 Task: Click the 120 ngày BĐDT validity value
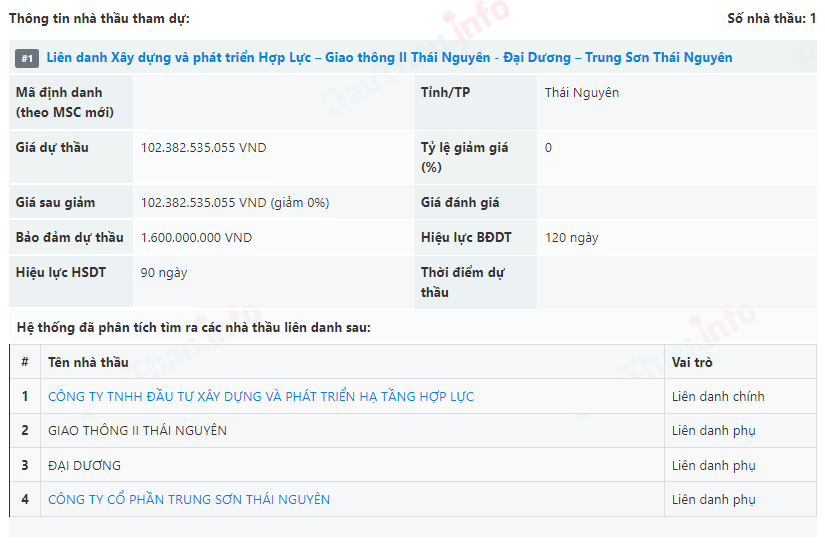[x=571, y=238]
